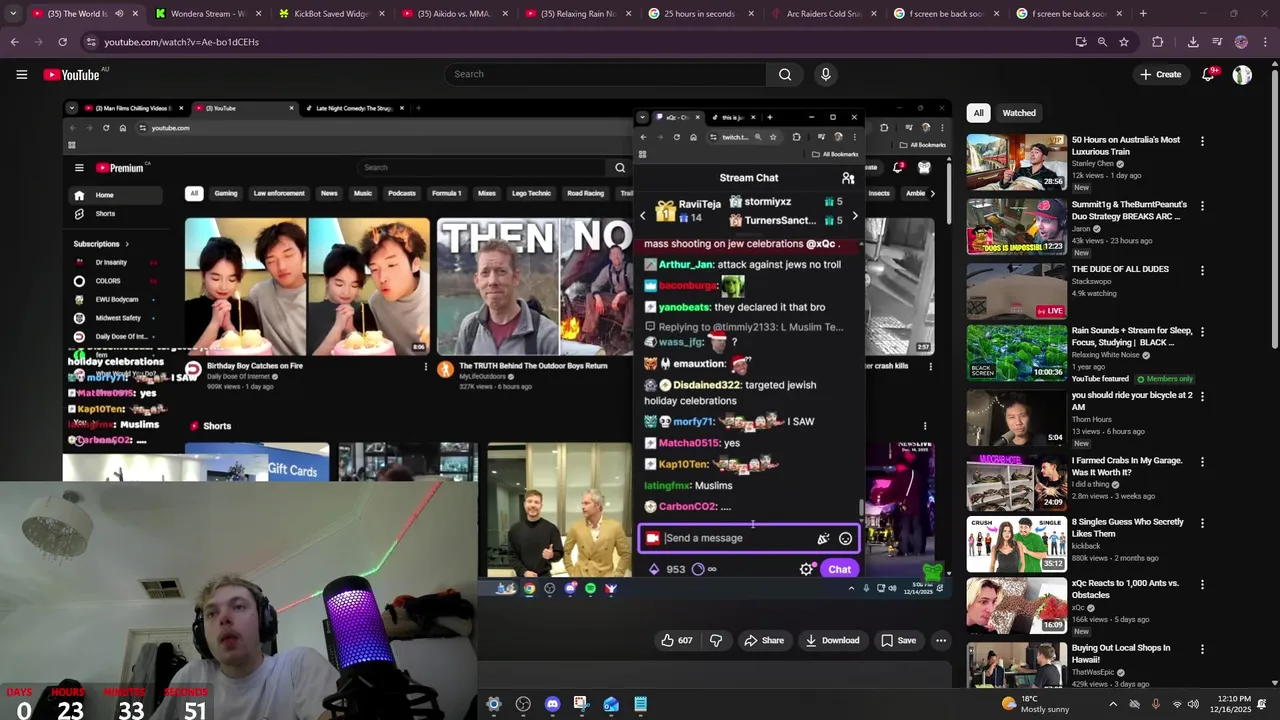Screen dimensions: 1280x720
Task: Start voice search with the microphone icon
Action: pyautogui.click(x=825, y=74)
